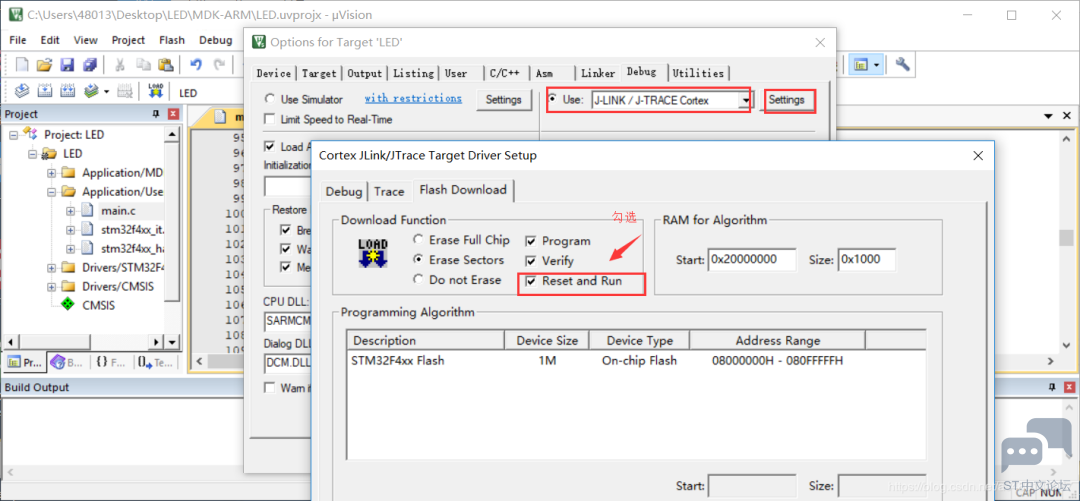Select the Use Simulator radio button

click(269, 99)
